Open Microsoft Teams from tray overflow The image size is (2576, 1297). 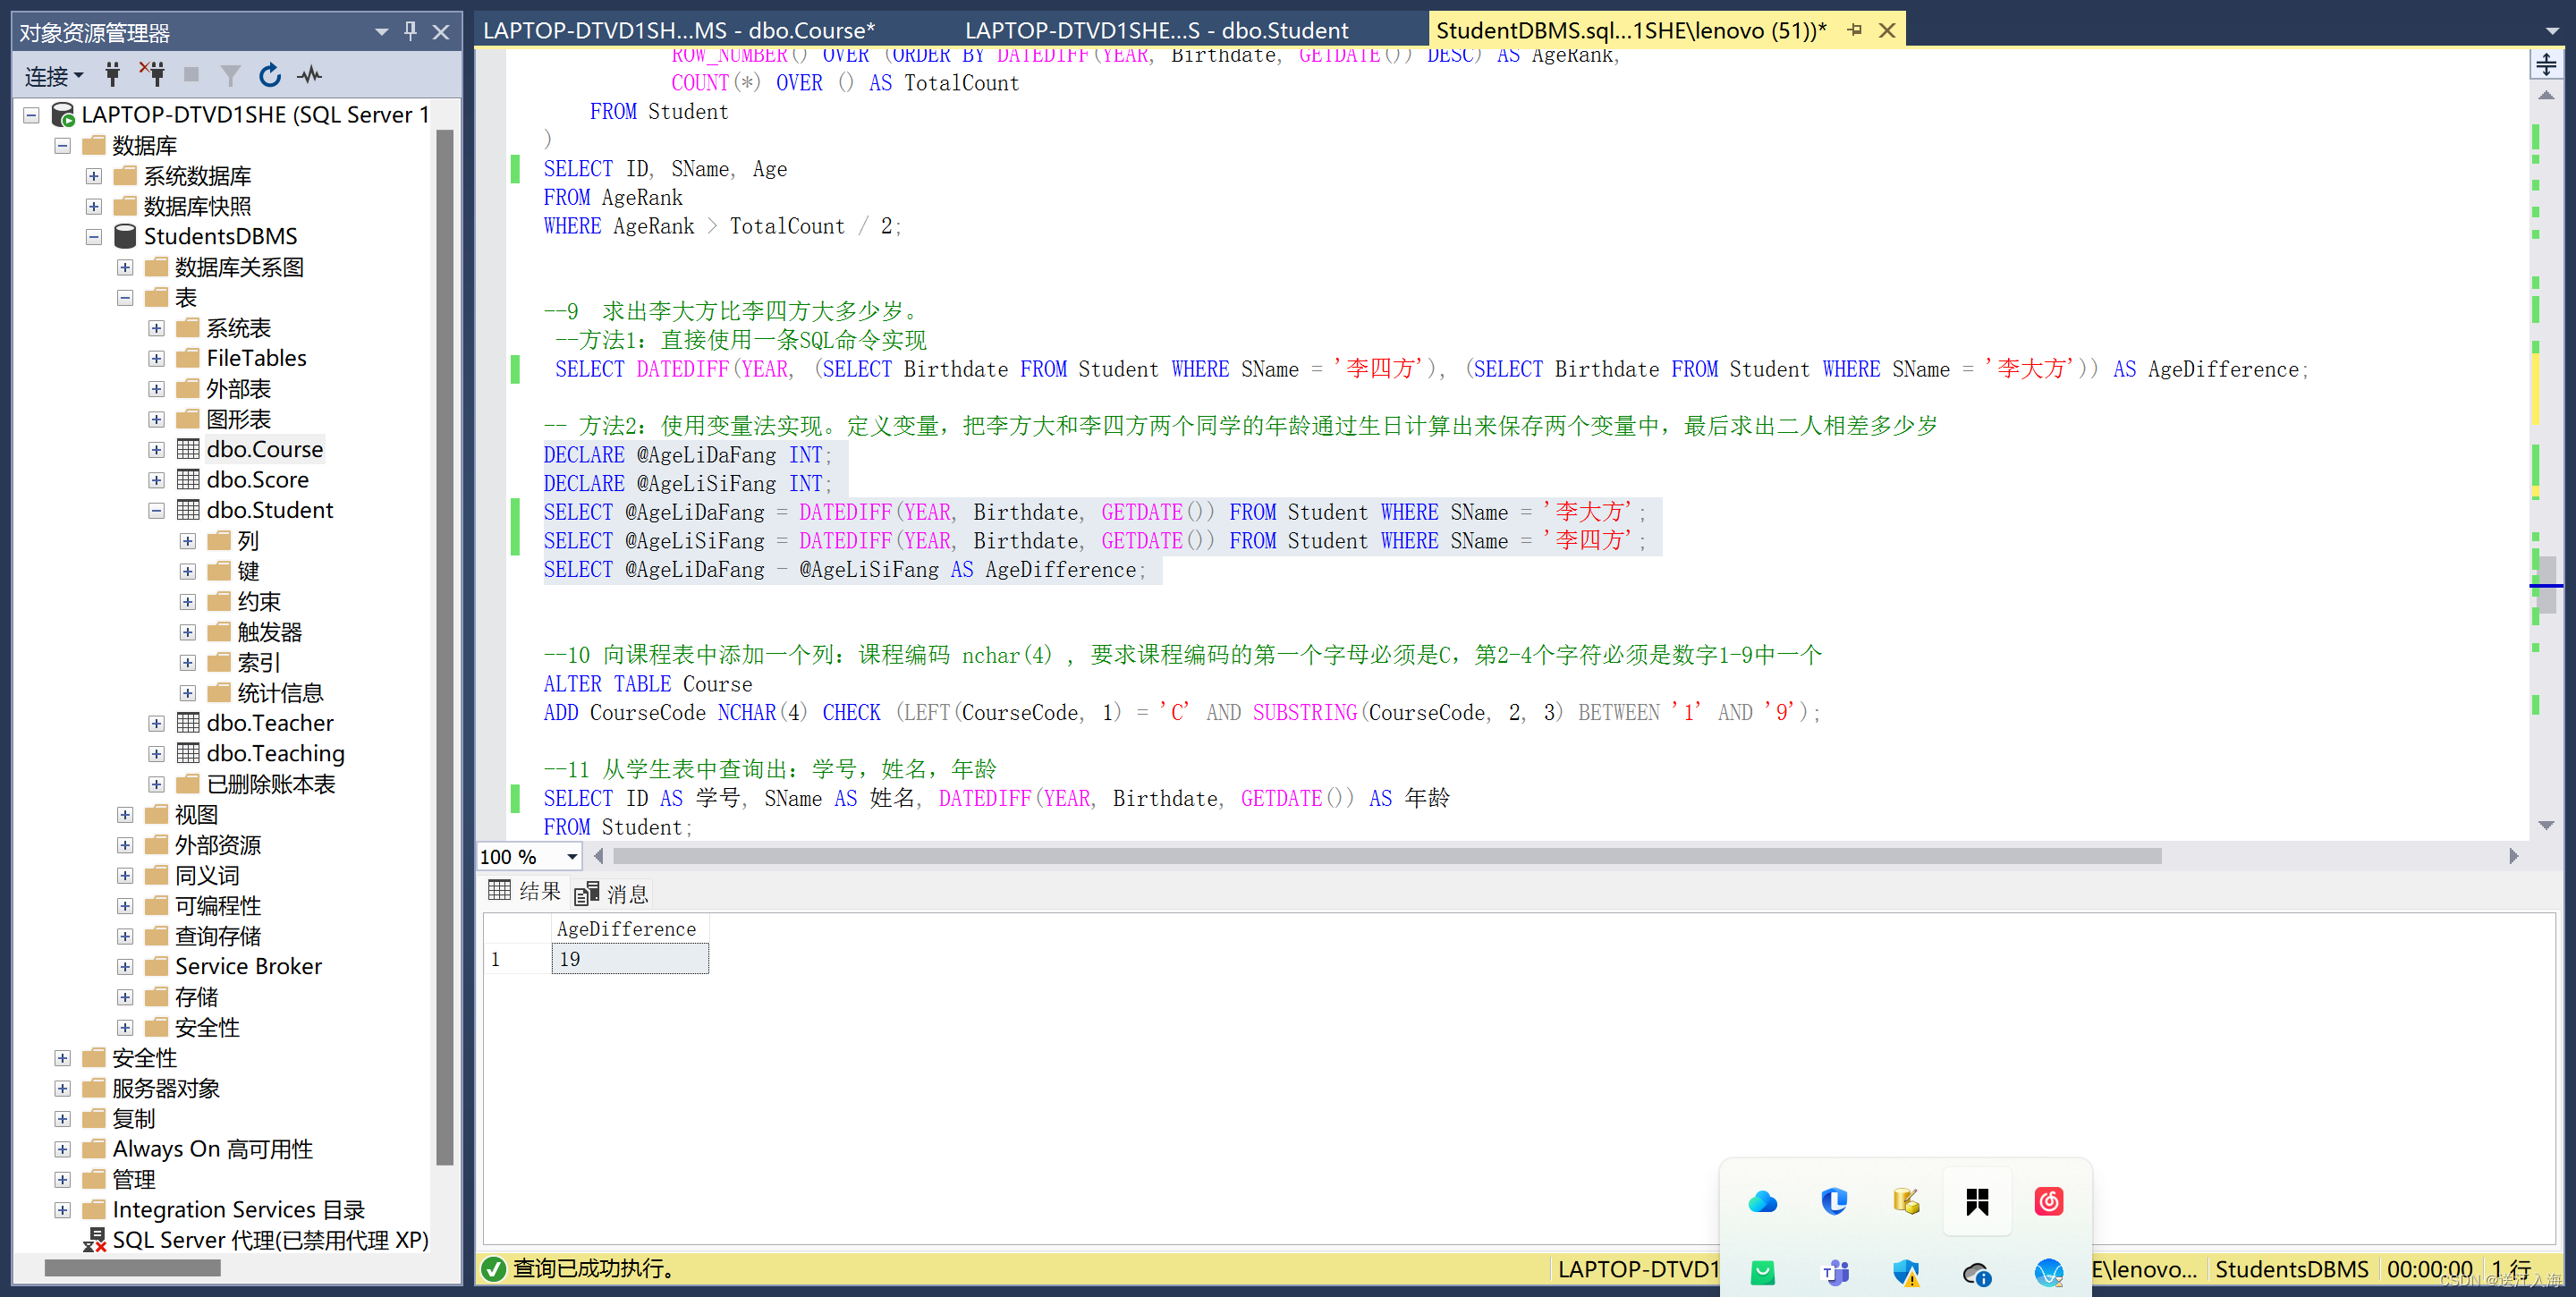pyautogui.click(x=1834, y=1273)
